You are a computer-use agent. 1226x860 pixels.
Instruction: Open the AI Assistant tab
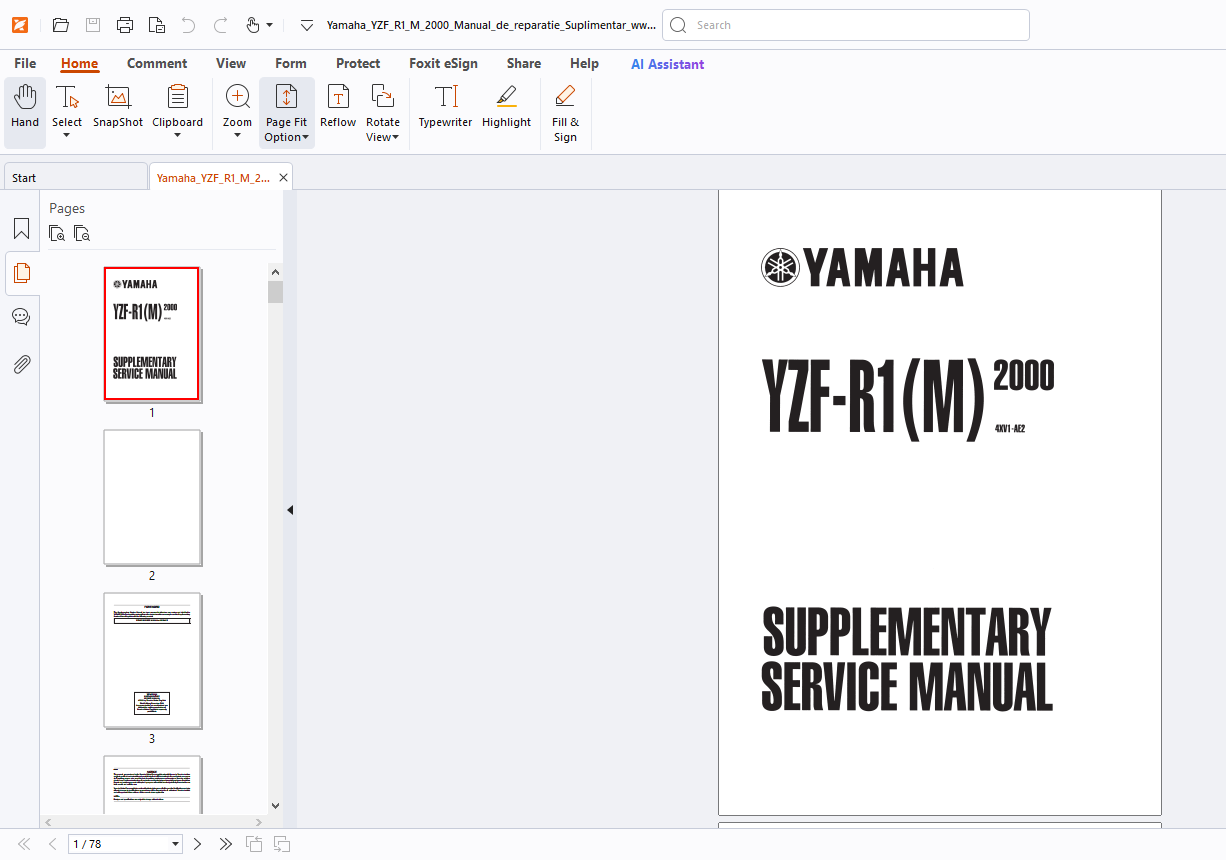tap(667, 64)
